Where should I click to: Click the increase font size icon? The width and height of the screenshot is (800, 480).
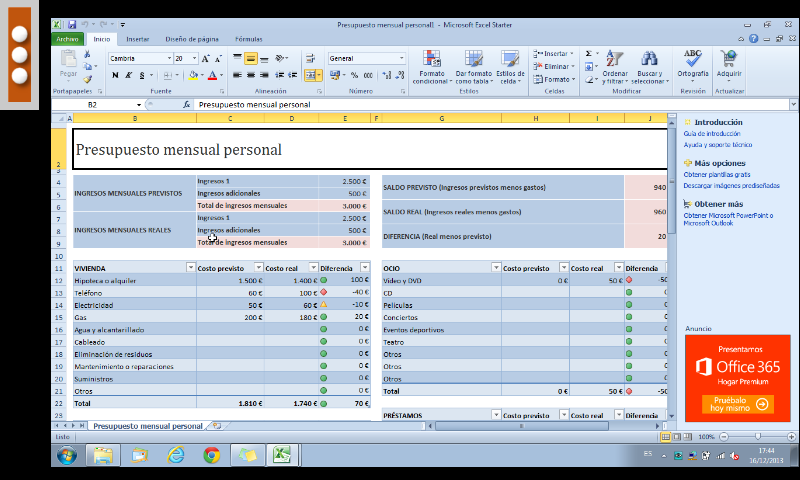pos(206,59)
